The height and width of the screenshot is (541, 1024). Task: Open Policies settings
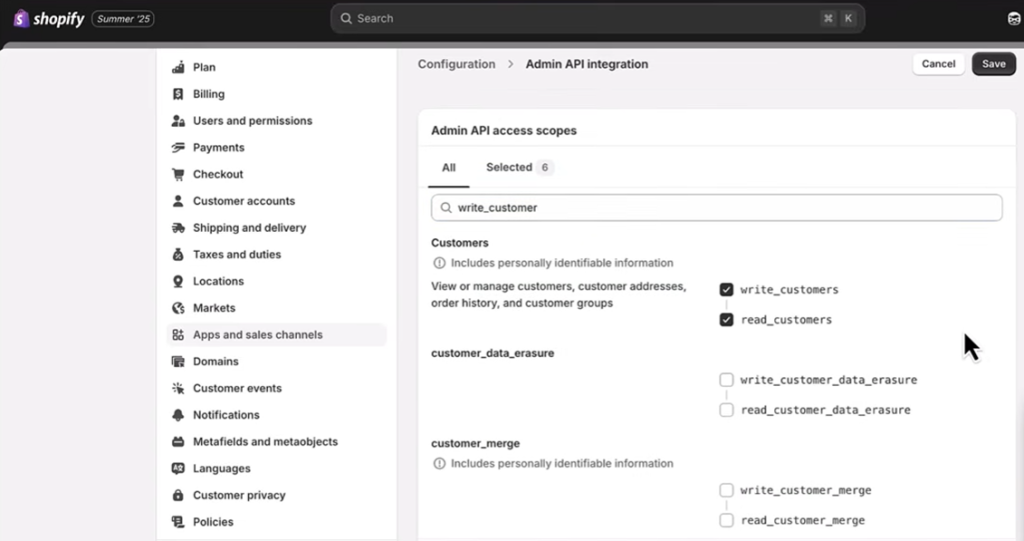[x=214, y=523]
